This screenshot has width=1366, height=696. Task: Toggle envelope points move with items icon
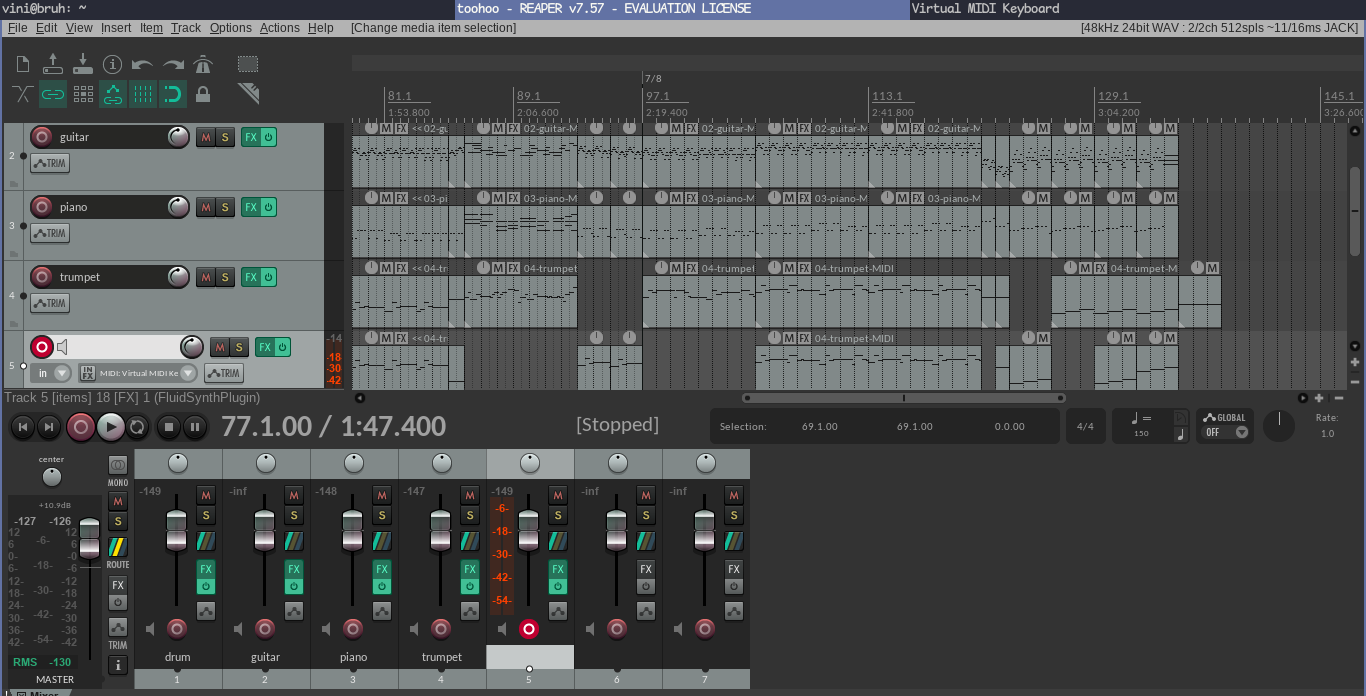pyautogui.click(x=113, y=94)
